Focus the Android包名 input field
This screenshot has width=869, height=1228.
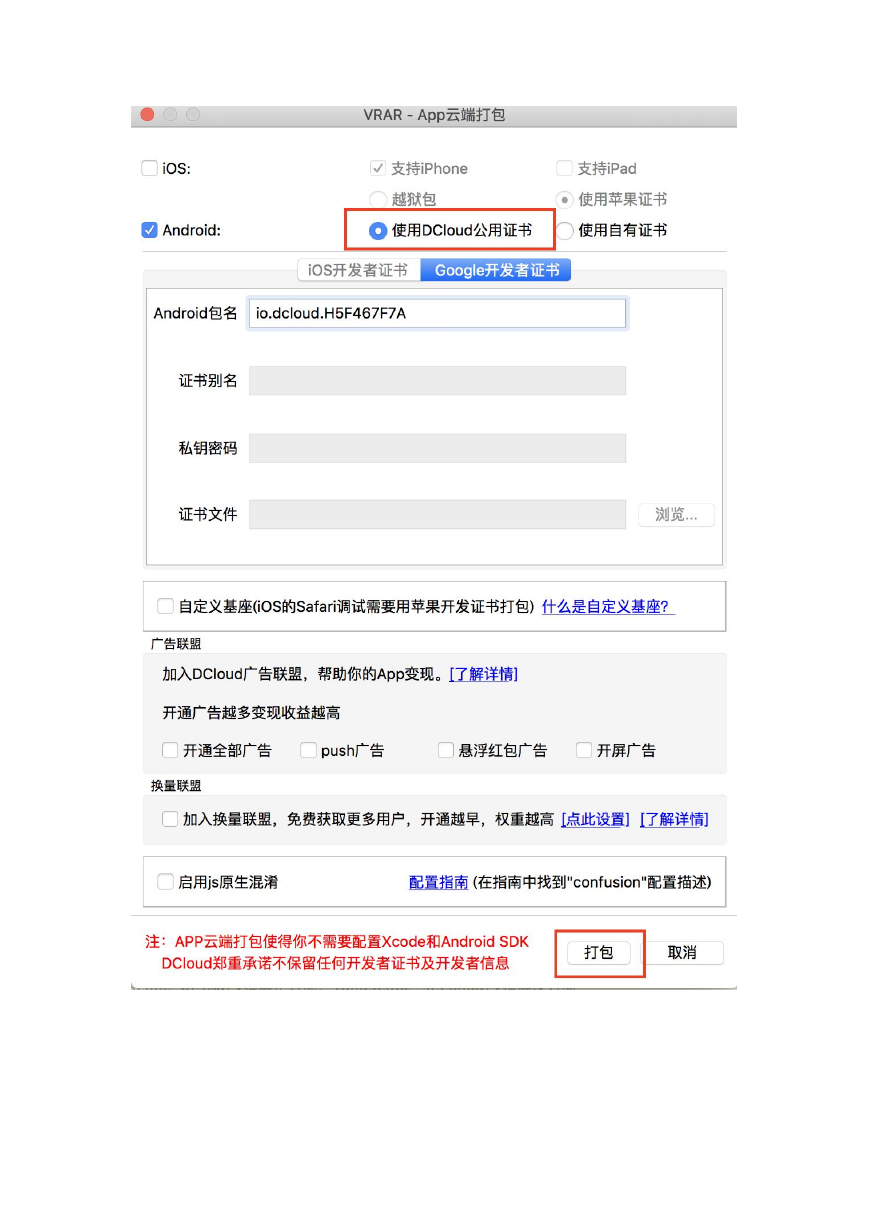437,314
